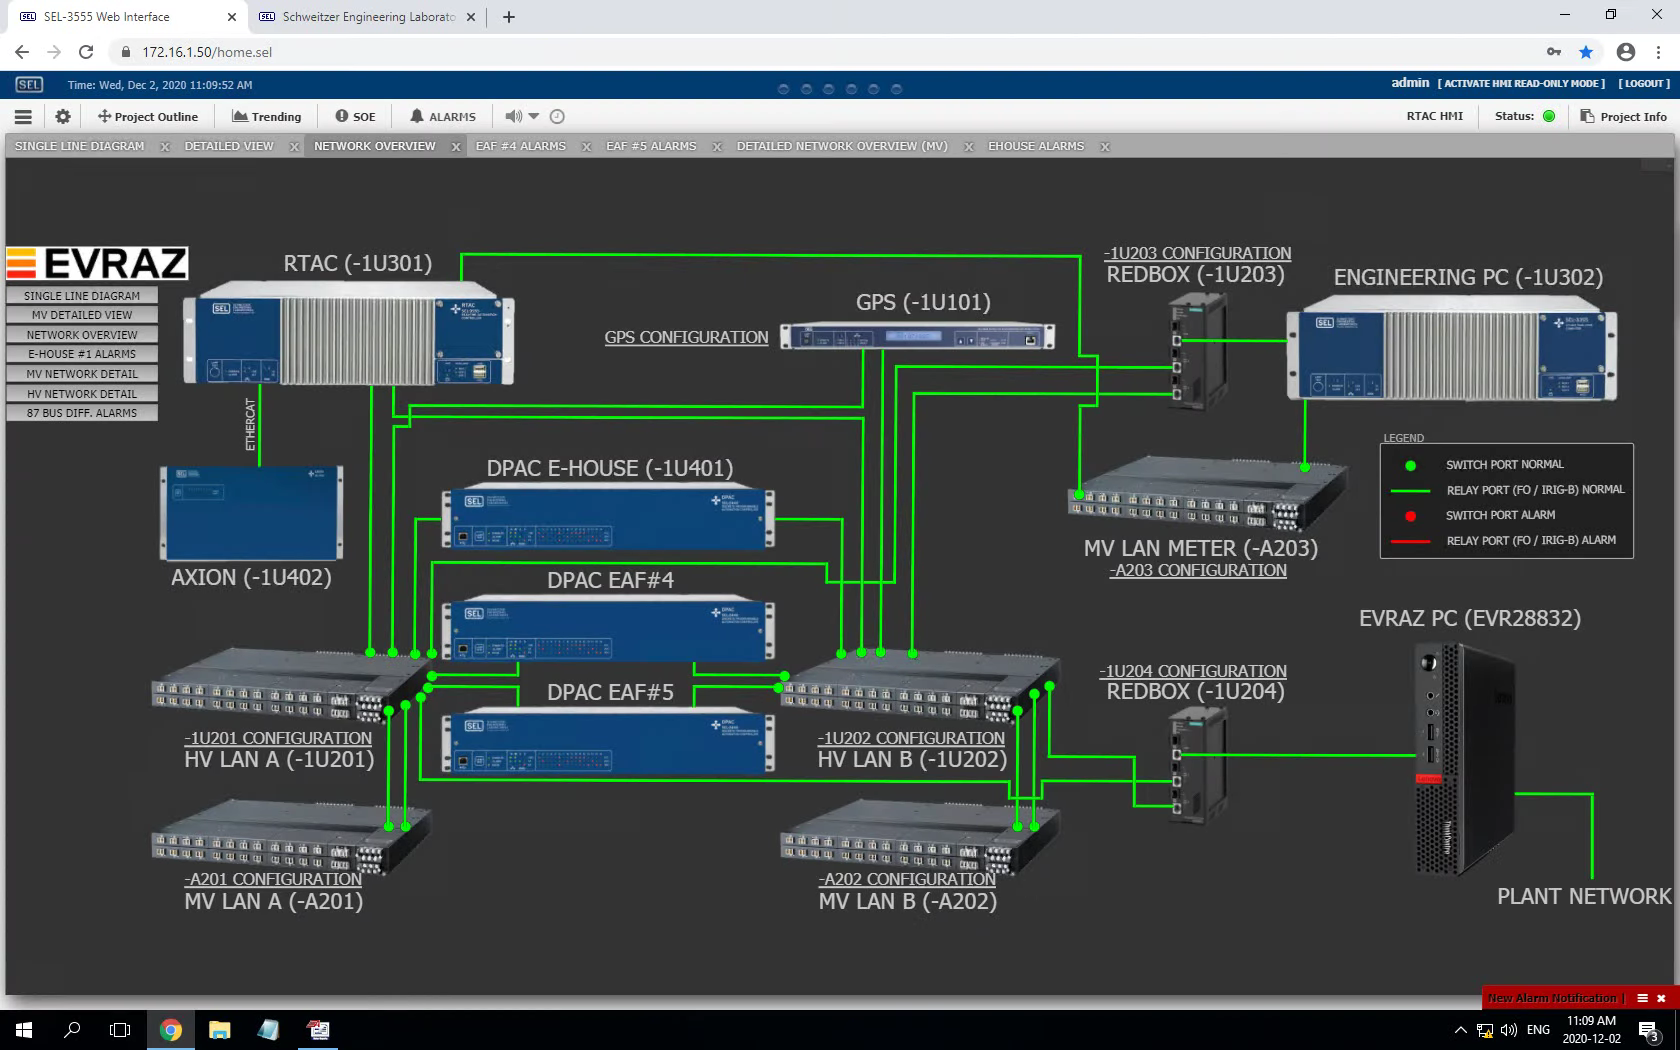Click the EVRAZ logo
Viewport: 1680px width, 1050px height.
click(x=97, y=263)
